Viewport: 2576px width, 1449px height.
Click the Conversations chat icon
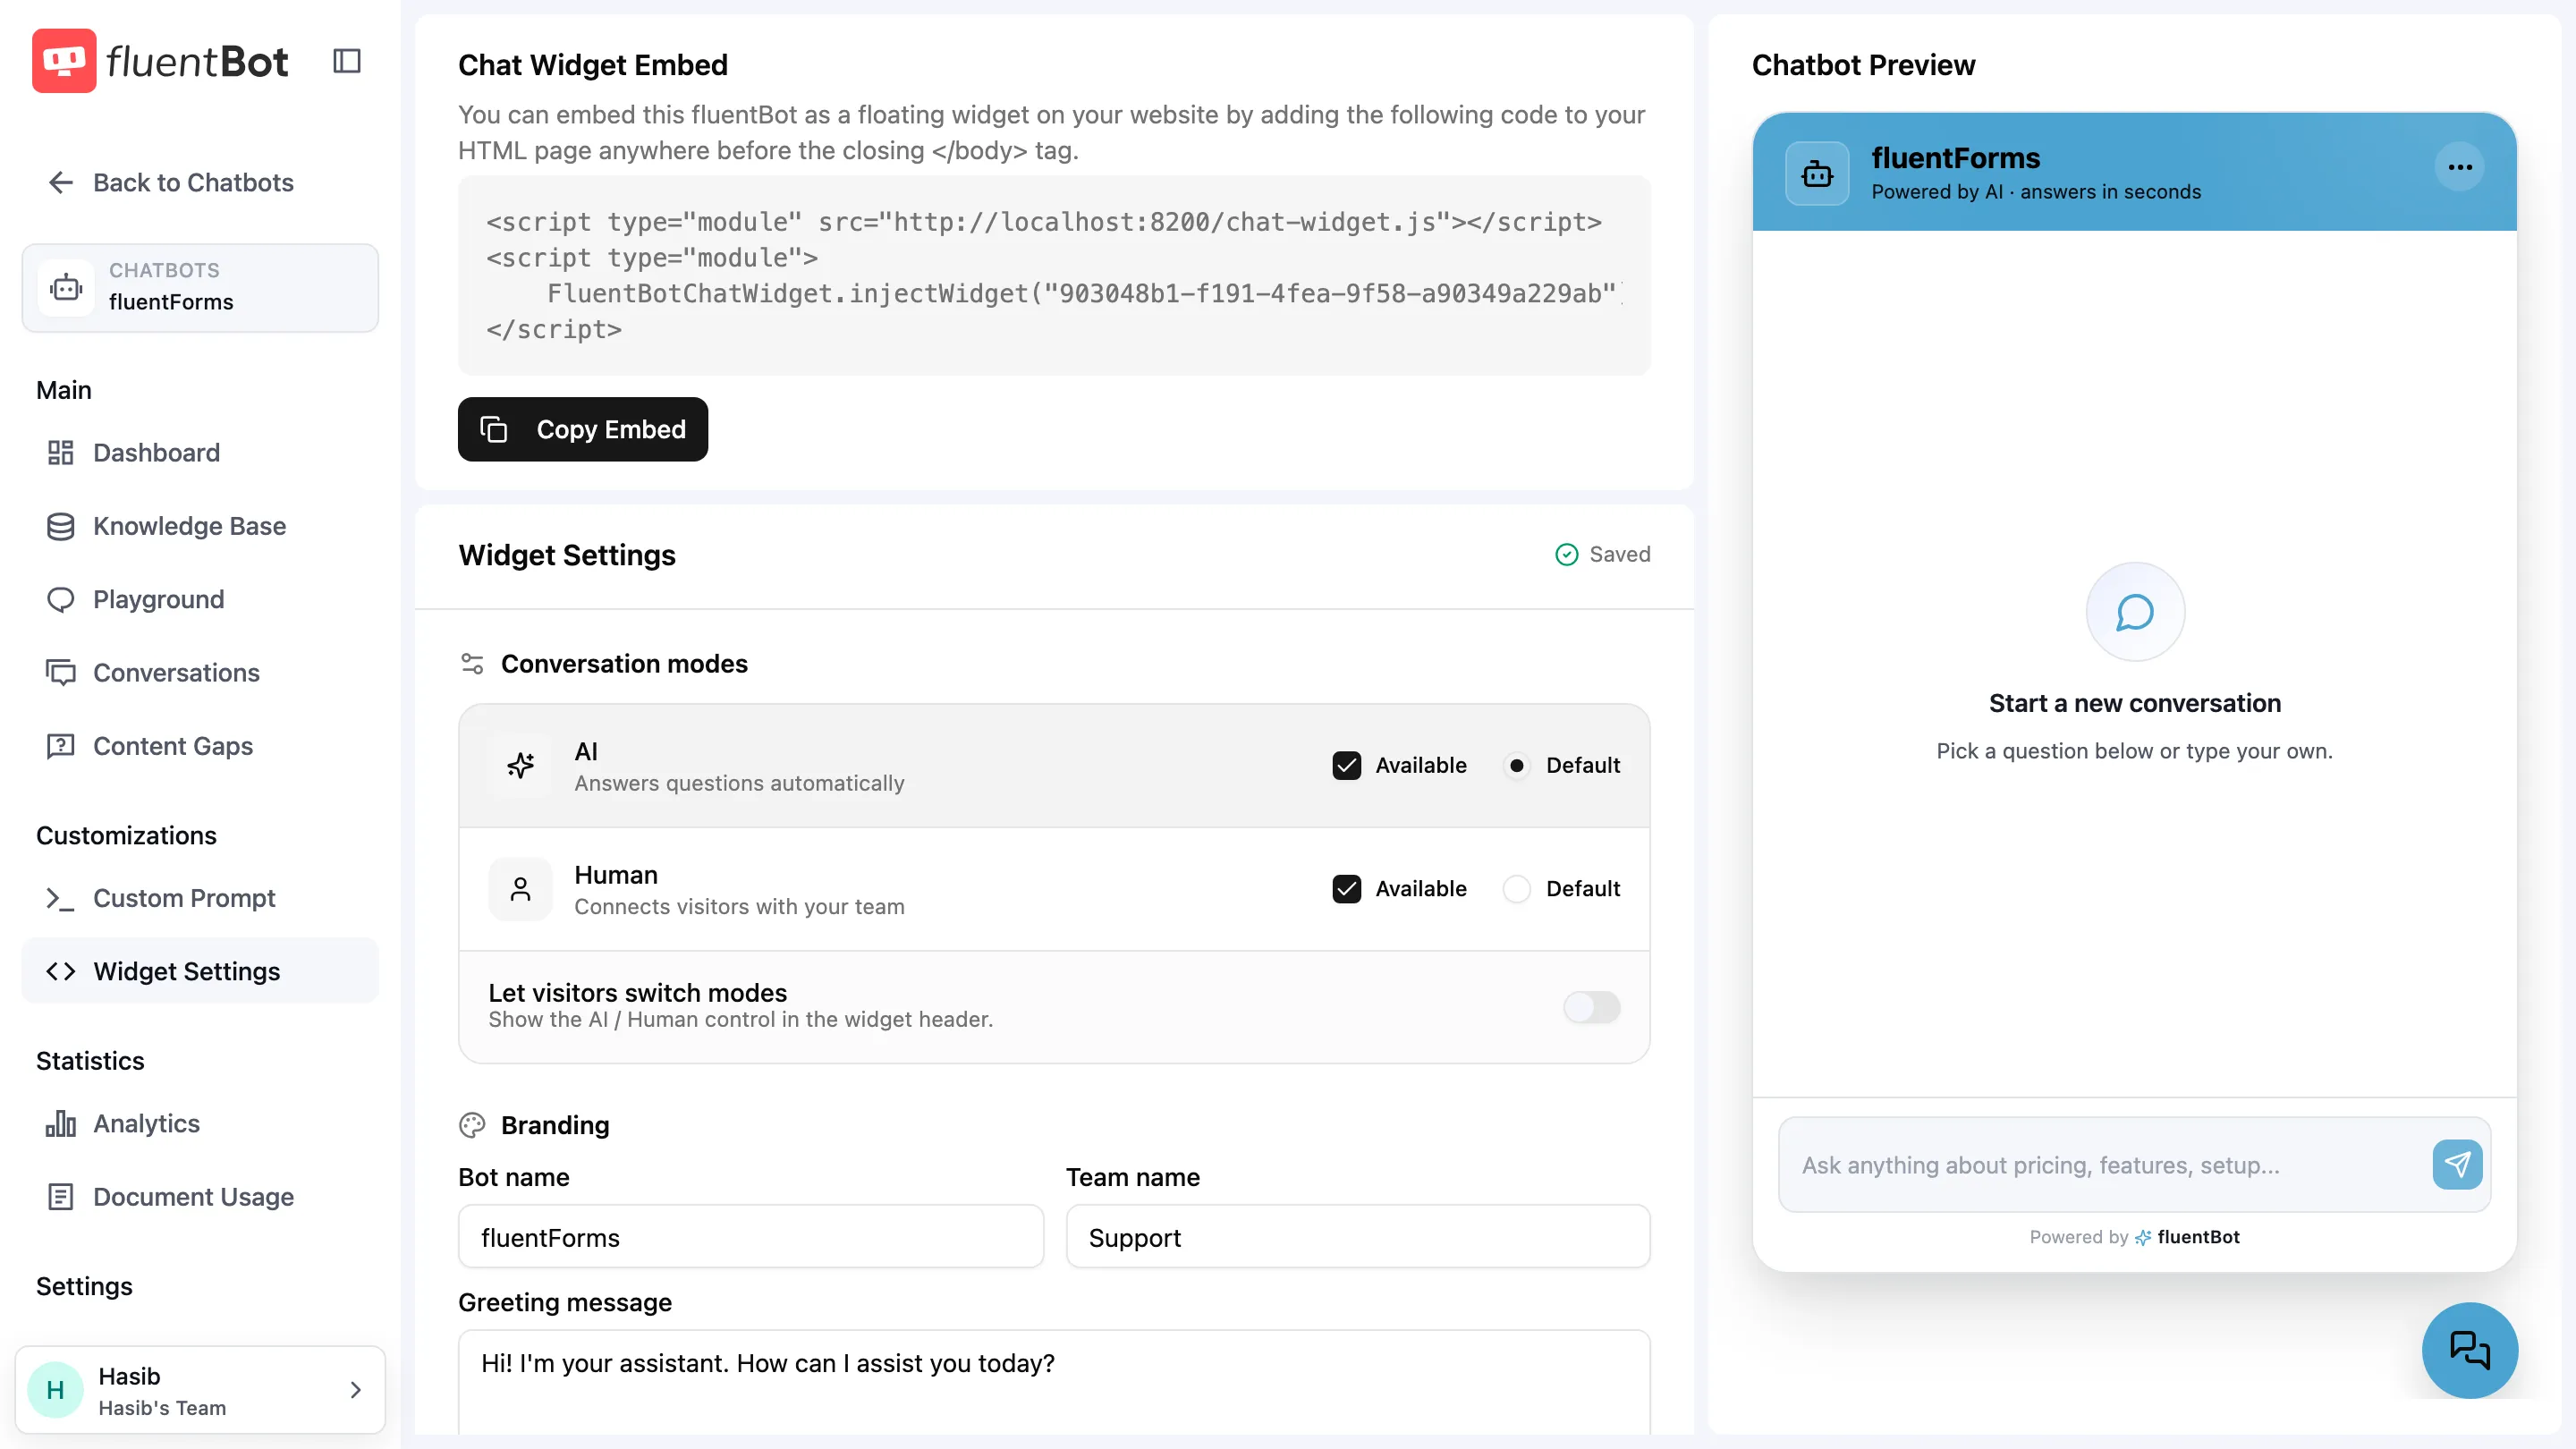[x=61, y=673]
